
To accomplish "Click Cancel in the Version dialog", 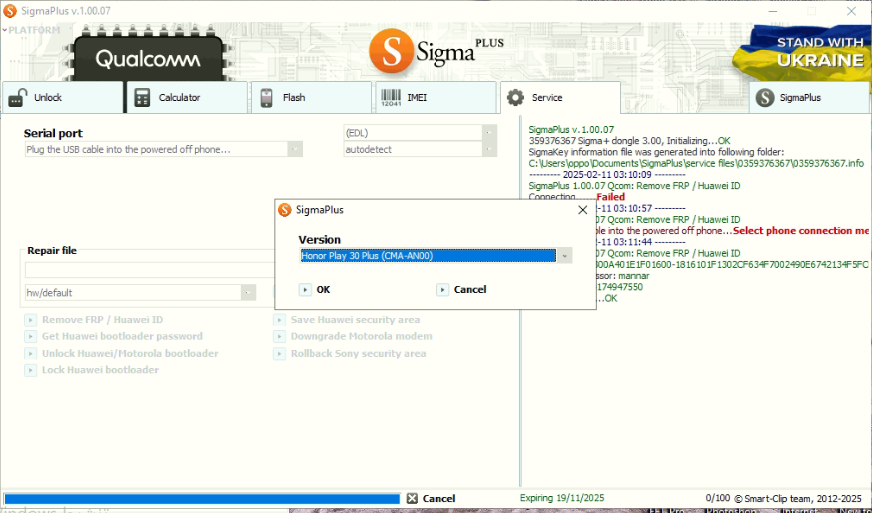I will click(x=462, y=289).
